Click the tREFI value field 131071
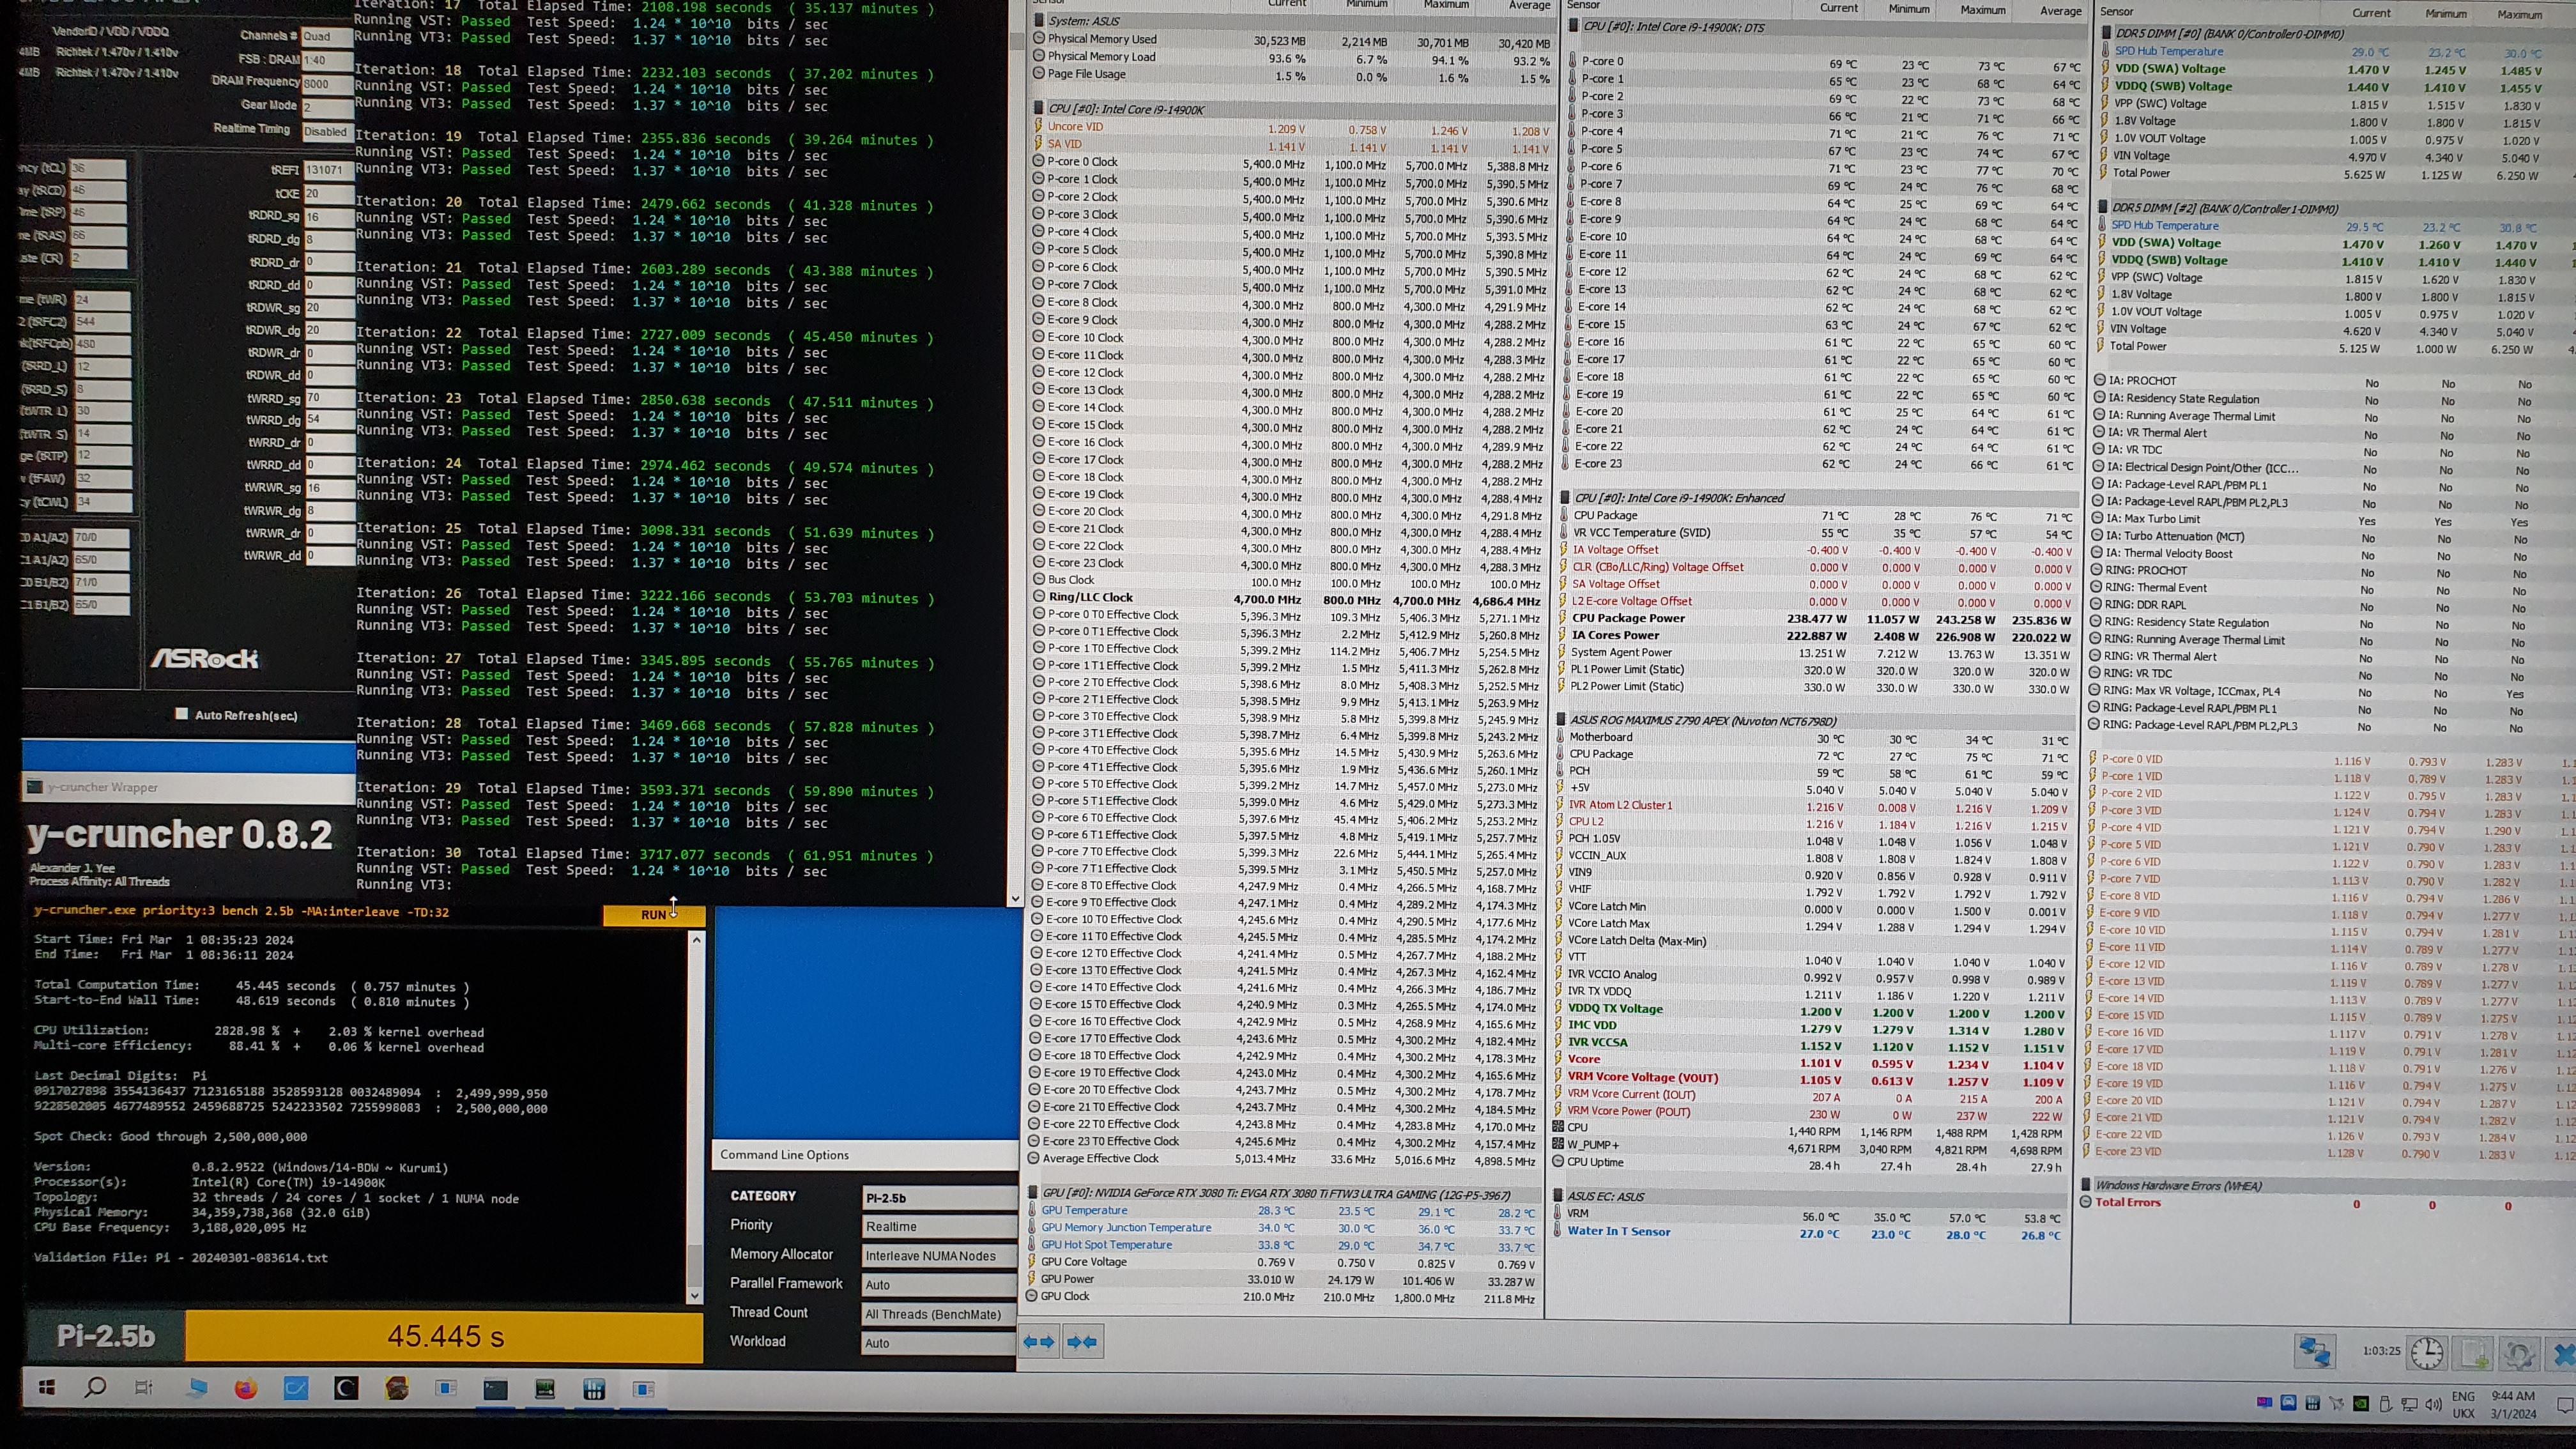Image resolution: width=2576 pixels, height=1449 pixels. [x=329, y=170]
